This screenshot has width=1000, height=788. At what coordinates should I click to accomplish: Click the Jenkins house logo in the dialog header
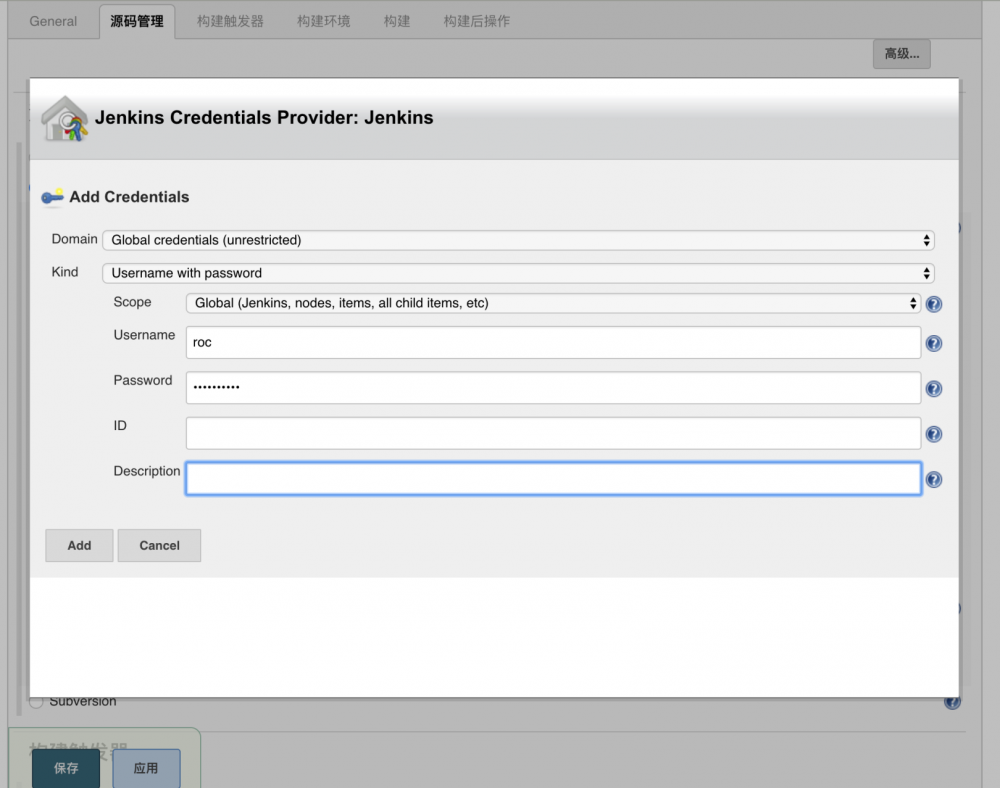tap(64, 117)
